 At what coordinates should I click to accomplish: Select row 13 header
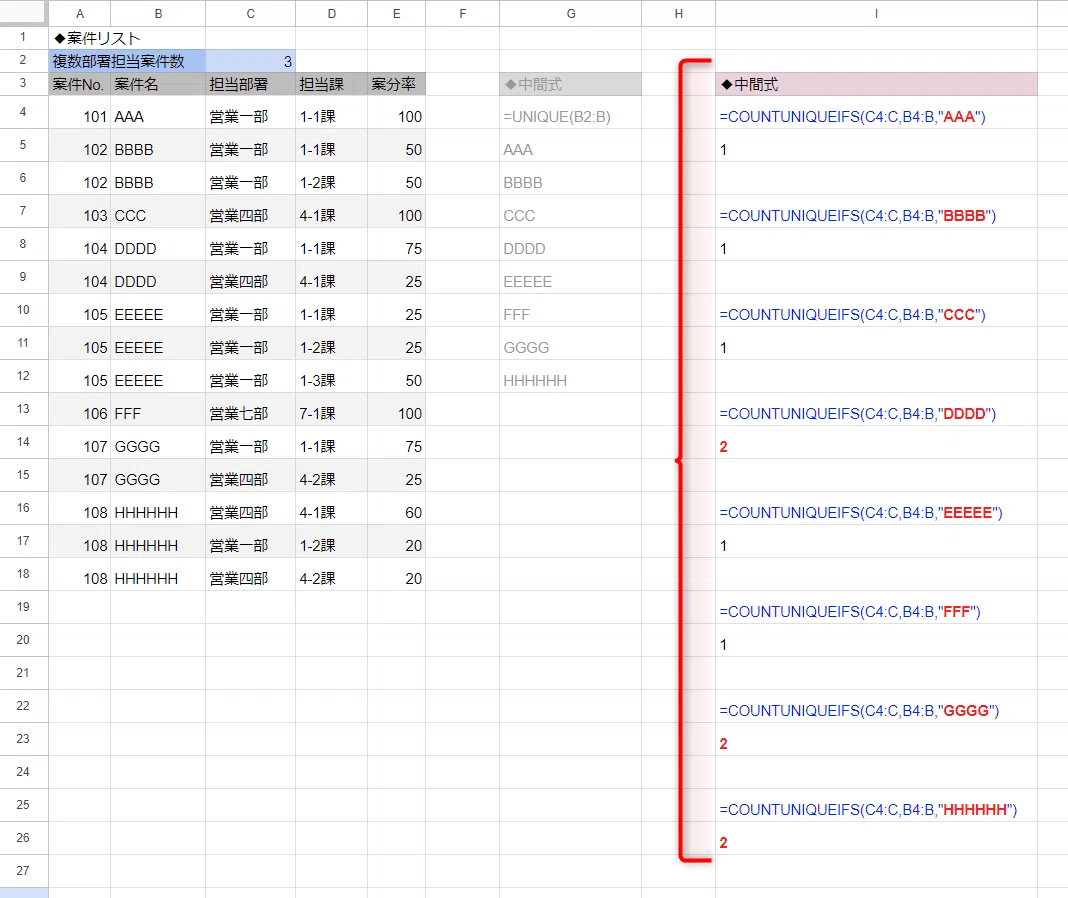click(23, 409)
